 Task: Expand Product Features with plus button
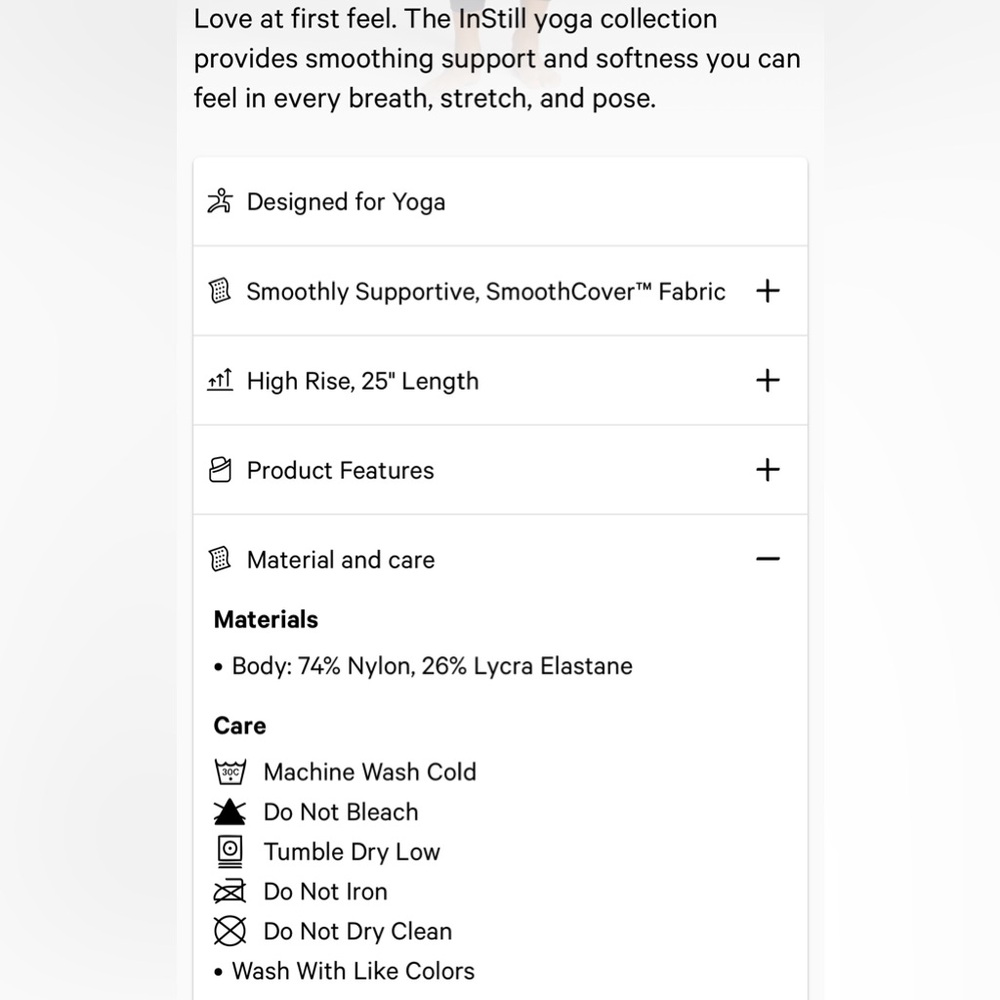(x=768, y=470)
